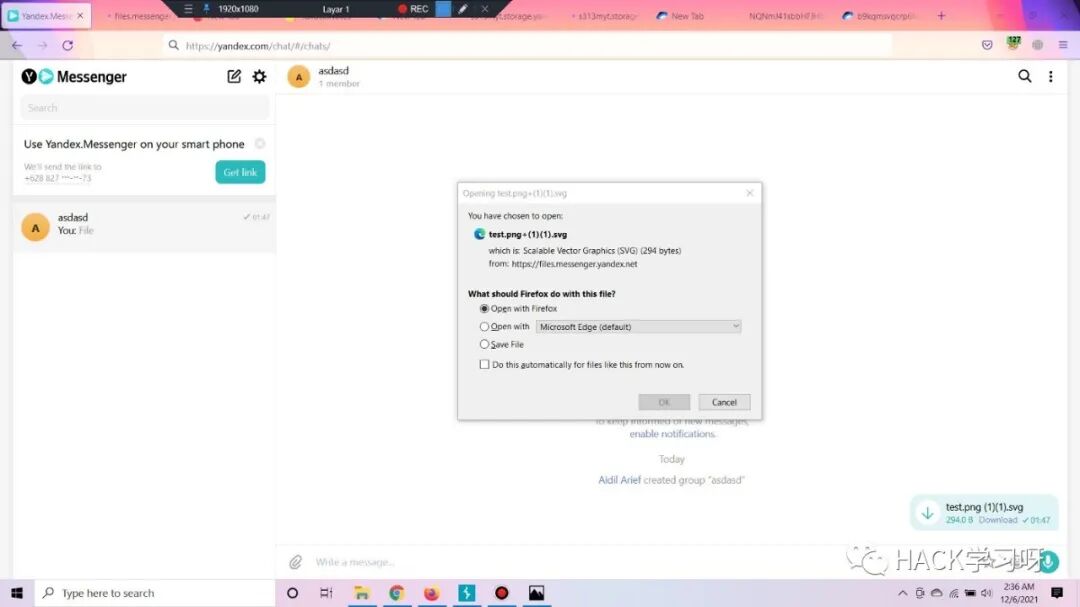The image size is (1080, 607).
Task: Switch to the s313myt.storage tab
Action: [x=606, y=16]
